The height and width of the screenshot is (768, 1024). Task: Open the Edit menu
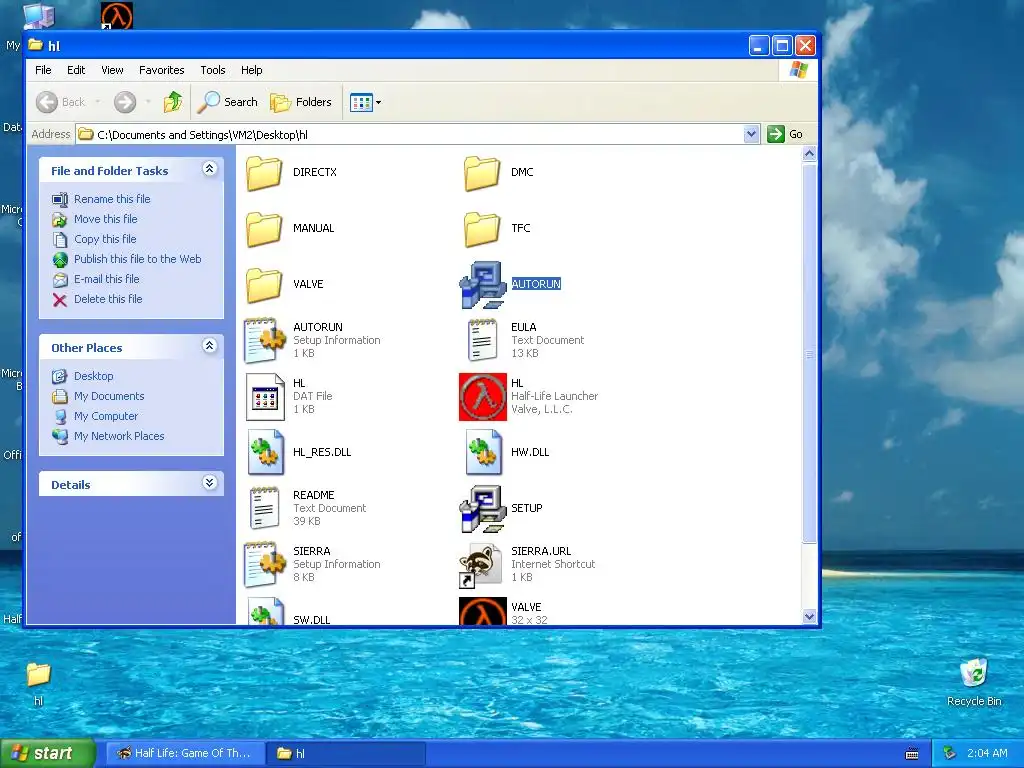click(76, 70)
